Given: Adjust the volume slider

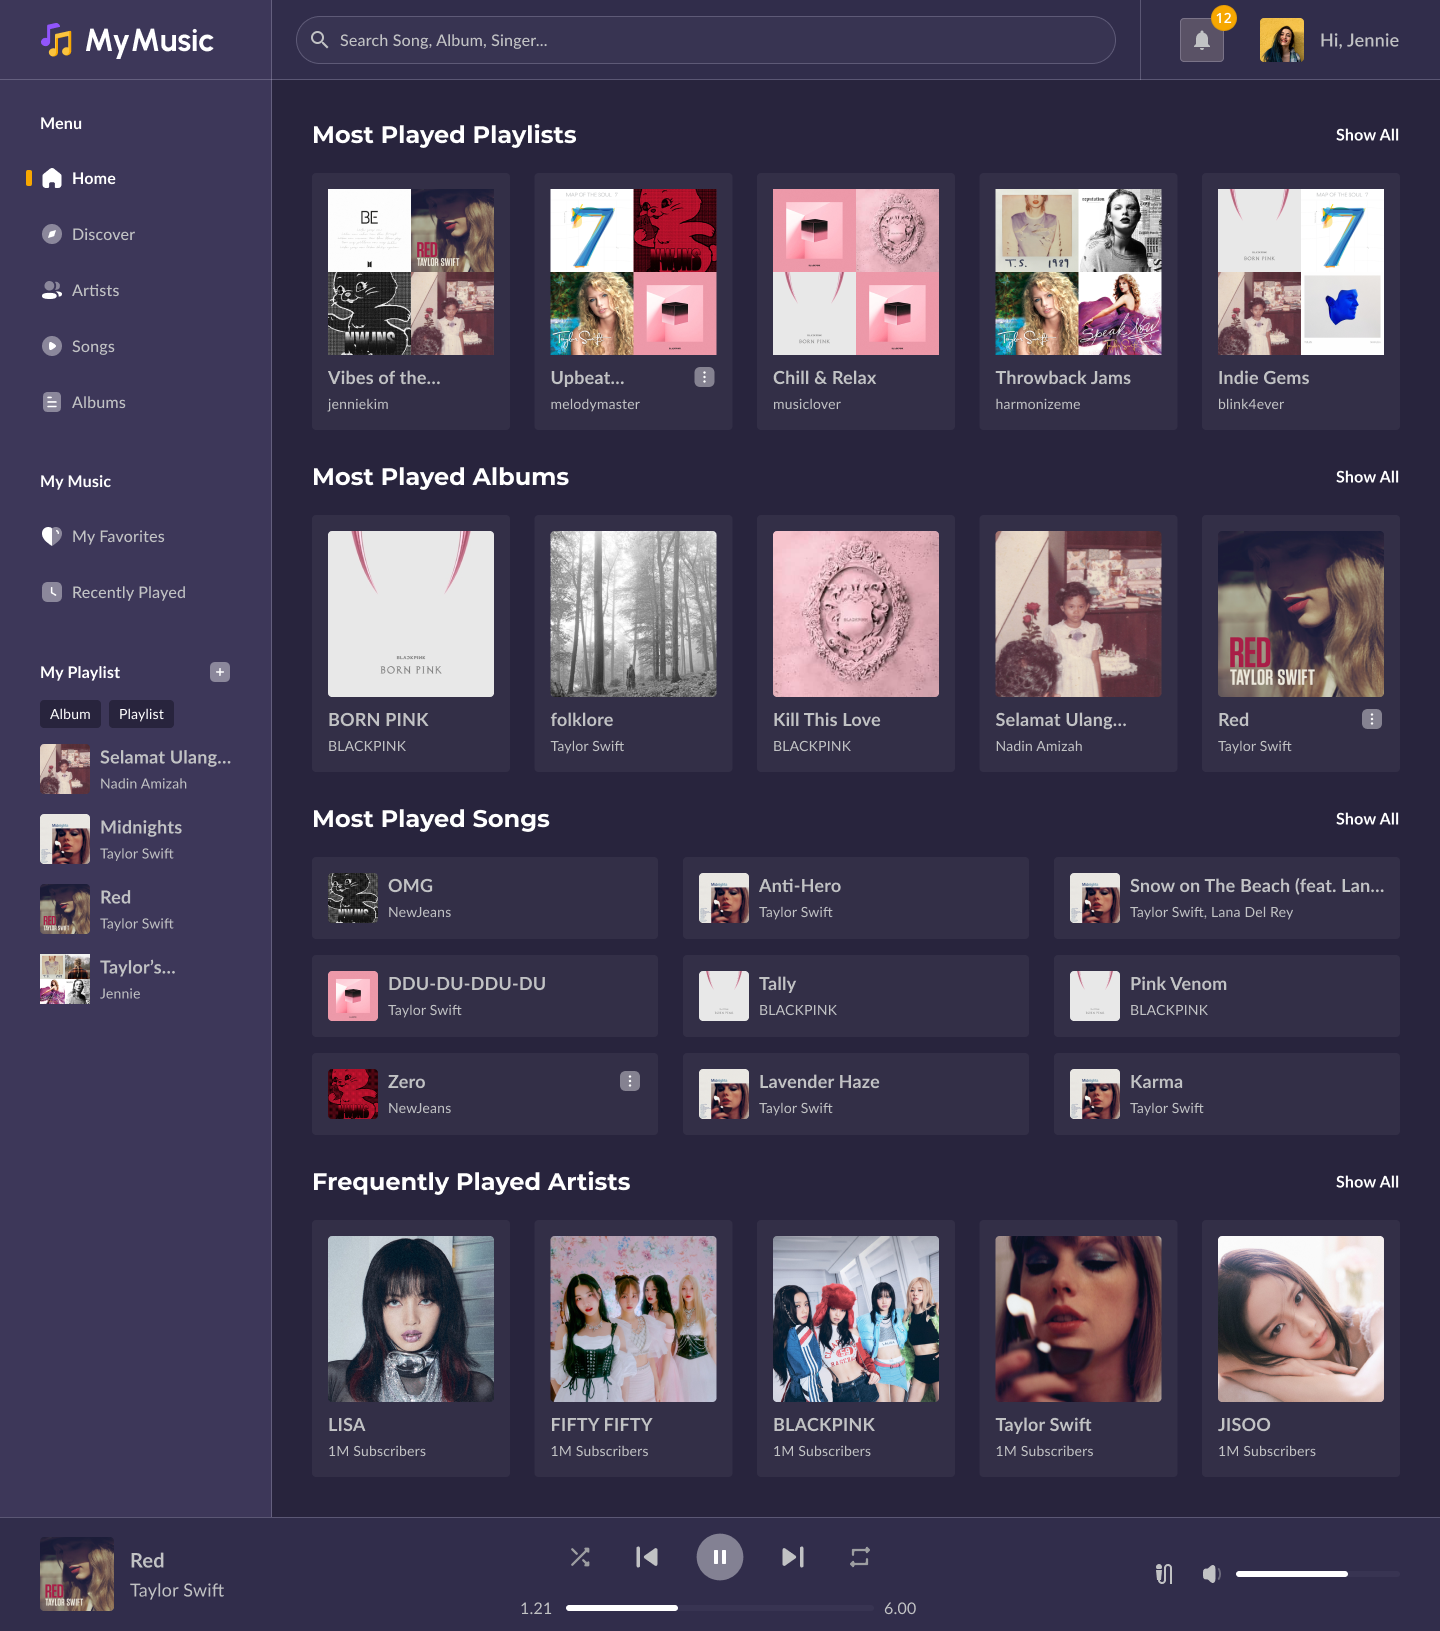Looking at the screenshot, I should [1318, 1574].
